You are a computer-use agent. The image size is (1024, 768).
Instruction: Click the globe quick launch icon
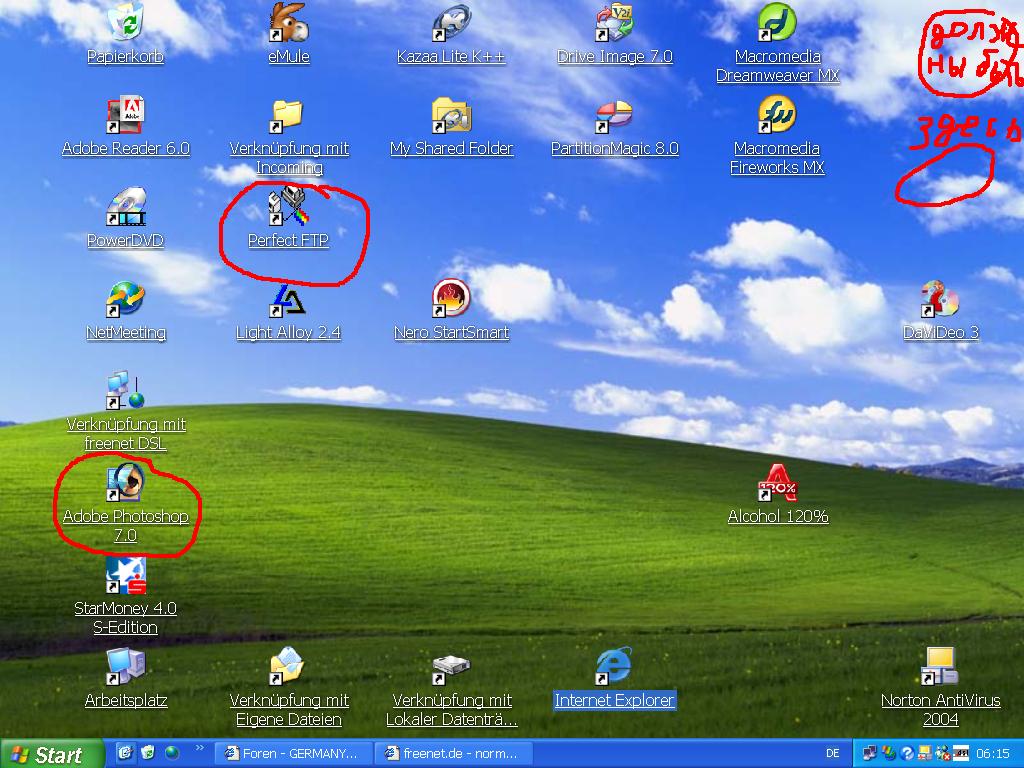point(172,753)
